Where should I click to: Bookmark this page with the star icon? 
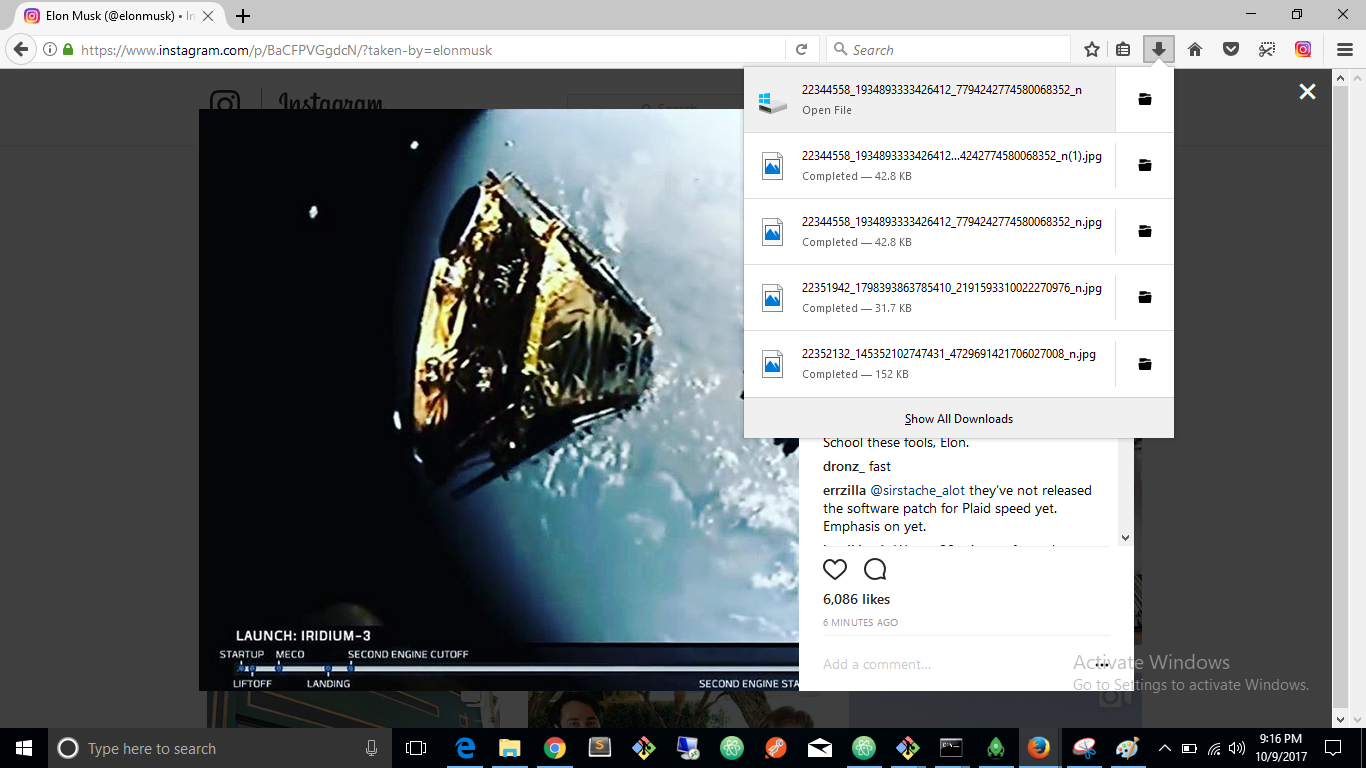pyautogui.click(x=1092, y=49)
